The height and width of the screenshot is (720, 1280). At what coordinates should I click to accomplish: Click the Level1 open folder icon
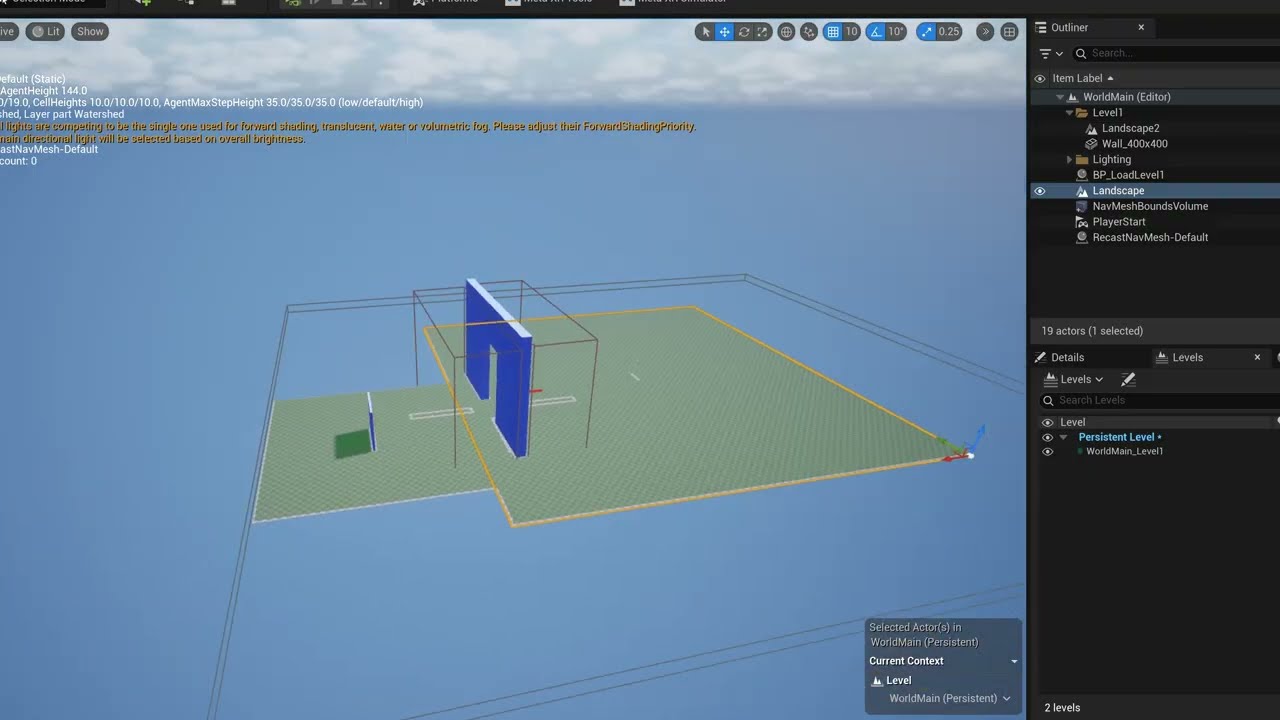(x=1082, y=113)
